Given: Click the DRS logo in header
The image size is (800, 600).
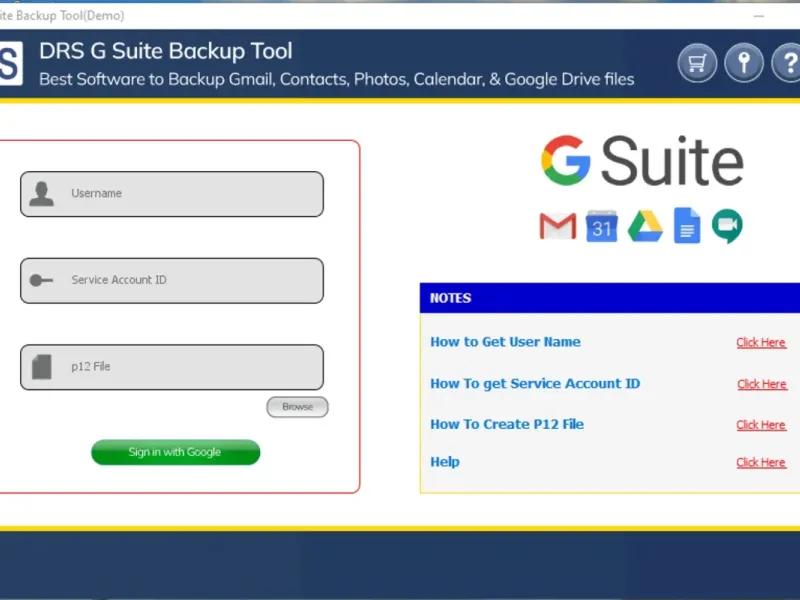Looking at the screenshot, I should click(11, 63).
